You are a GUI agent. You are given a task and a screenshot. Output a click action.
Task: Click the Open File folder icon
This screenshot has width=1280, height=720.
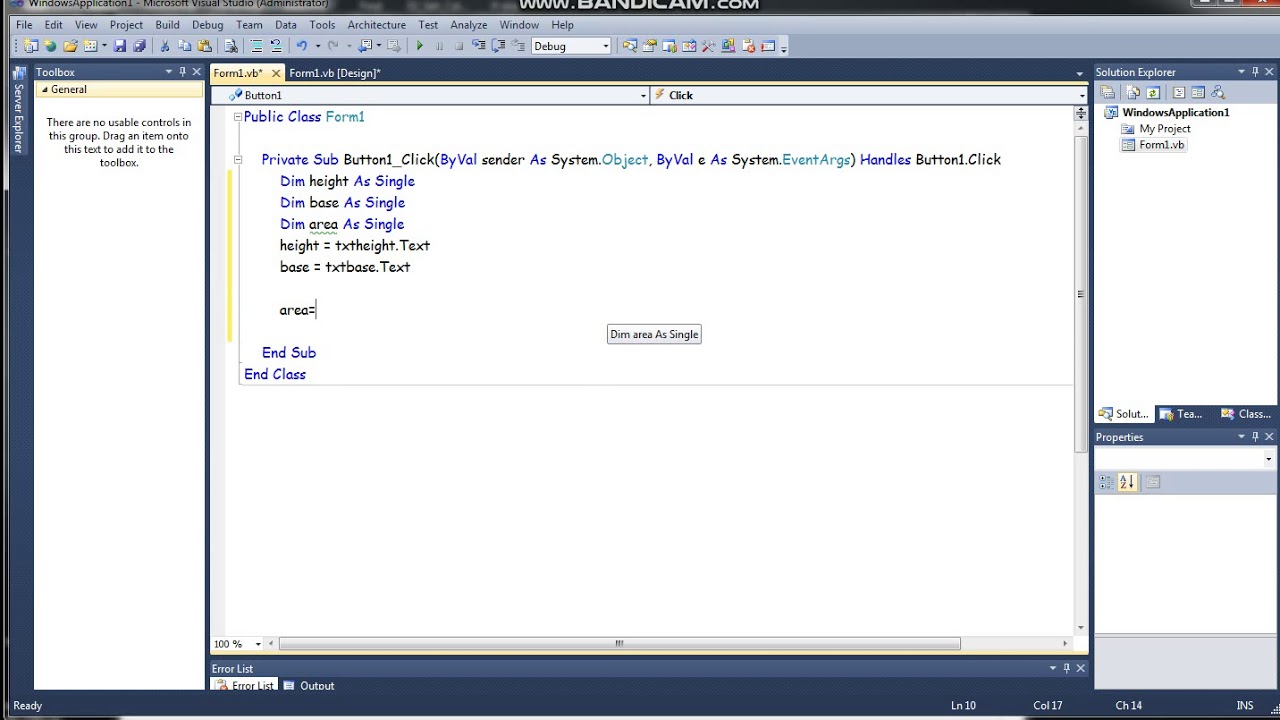pyautogui.click(x=70, y=46)
